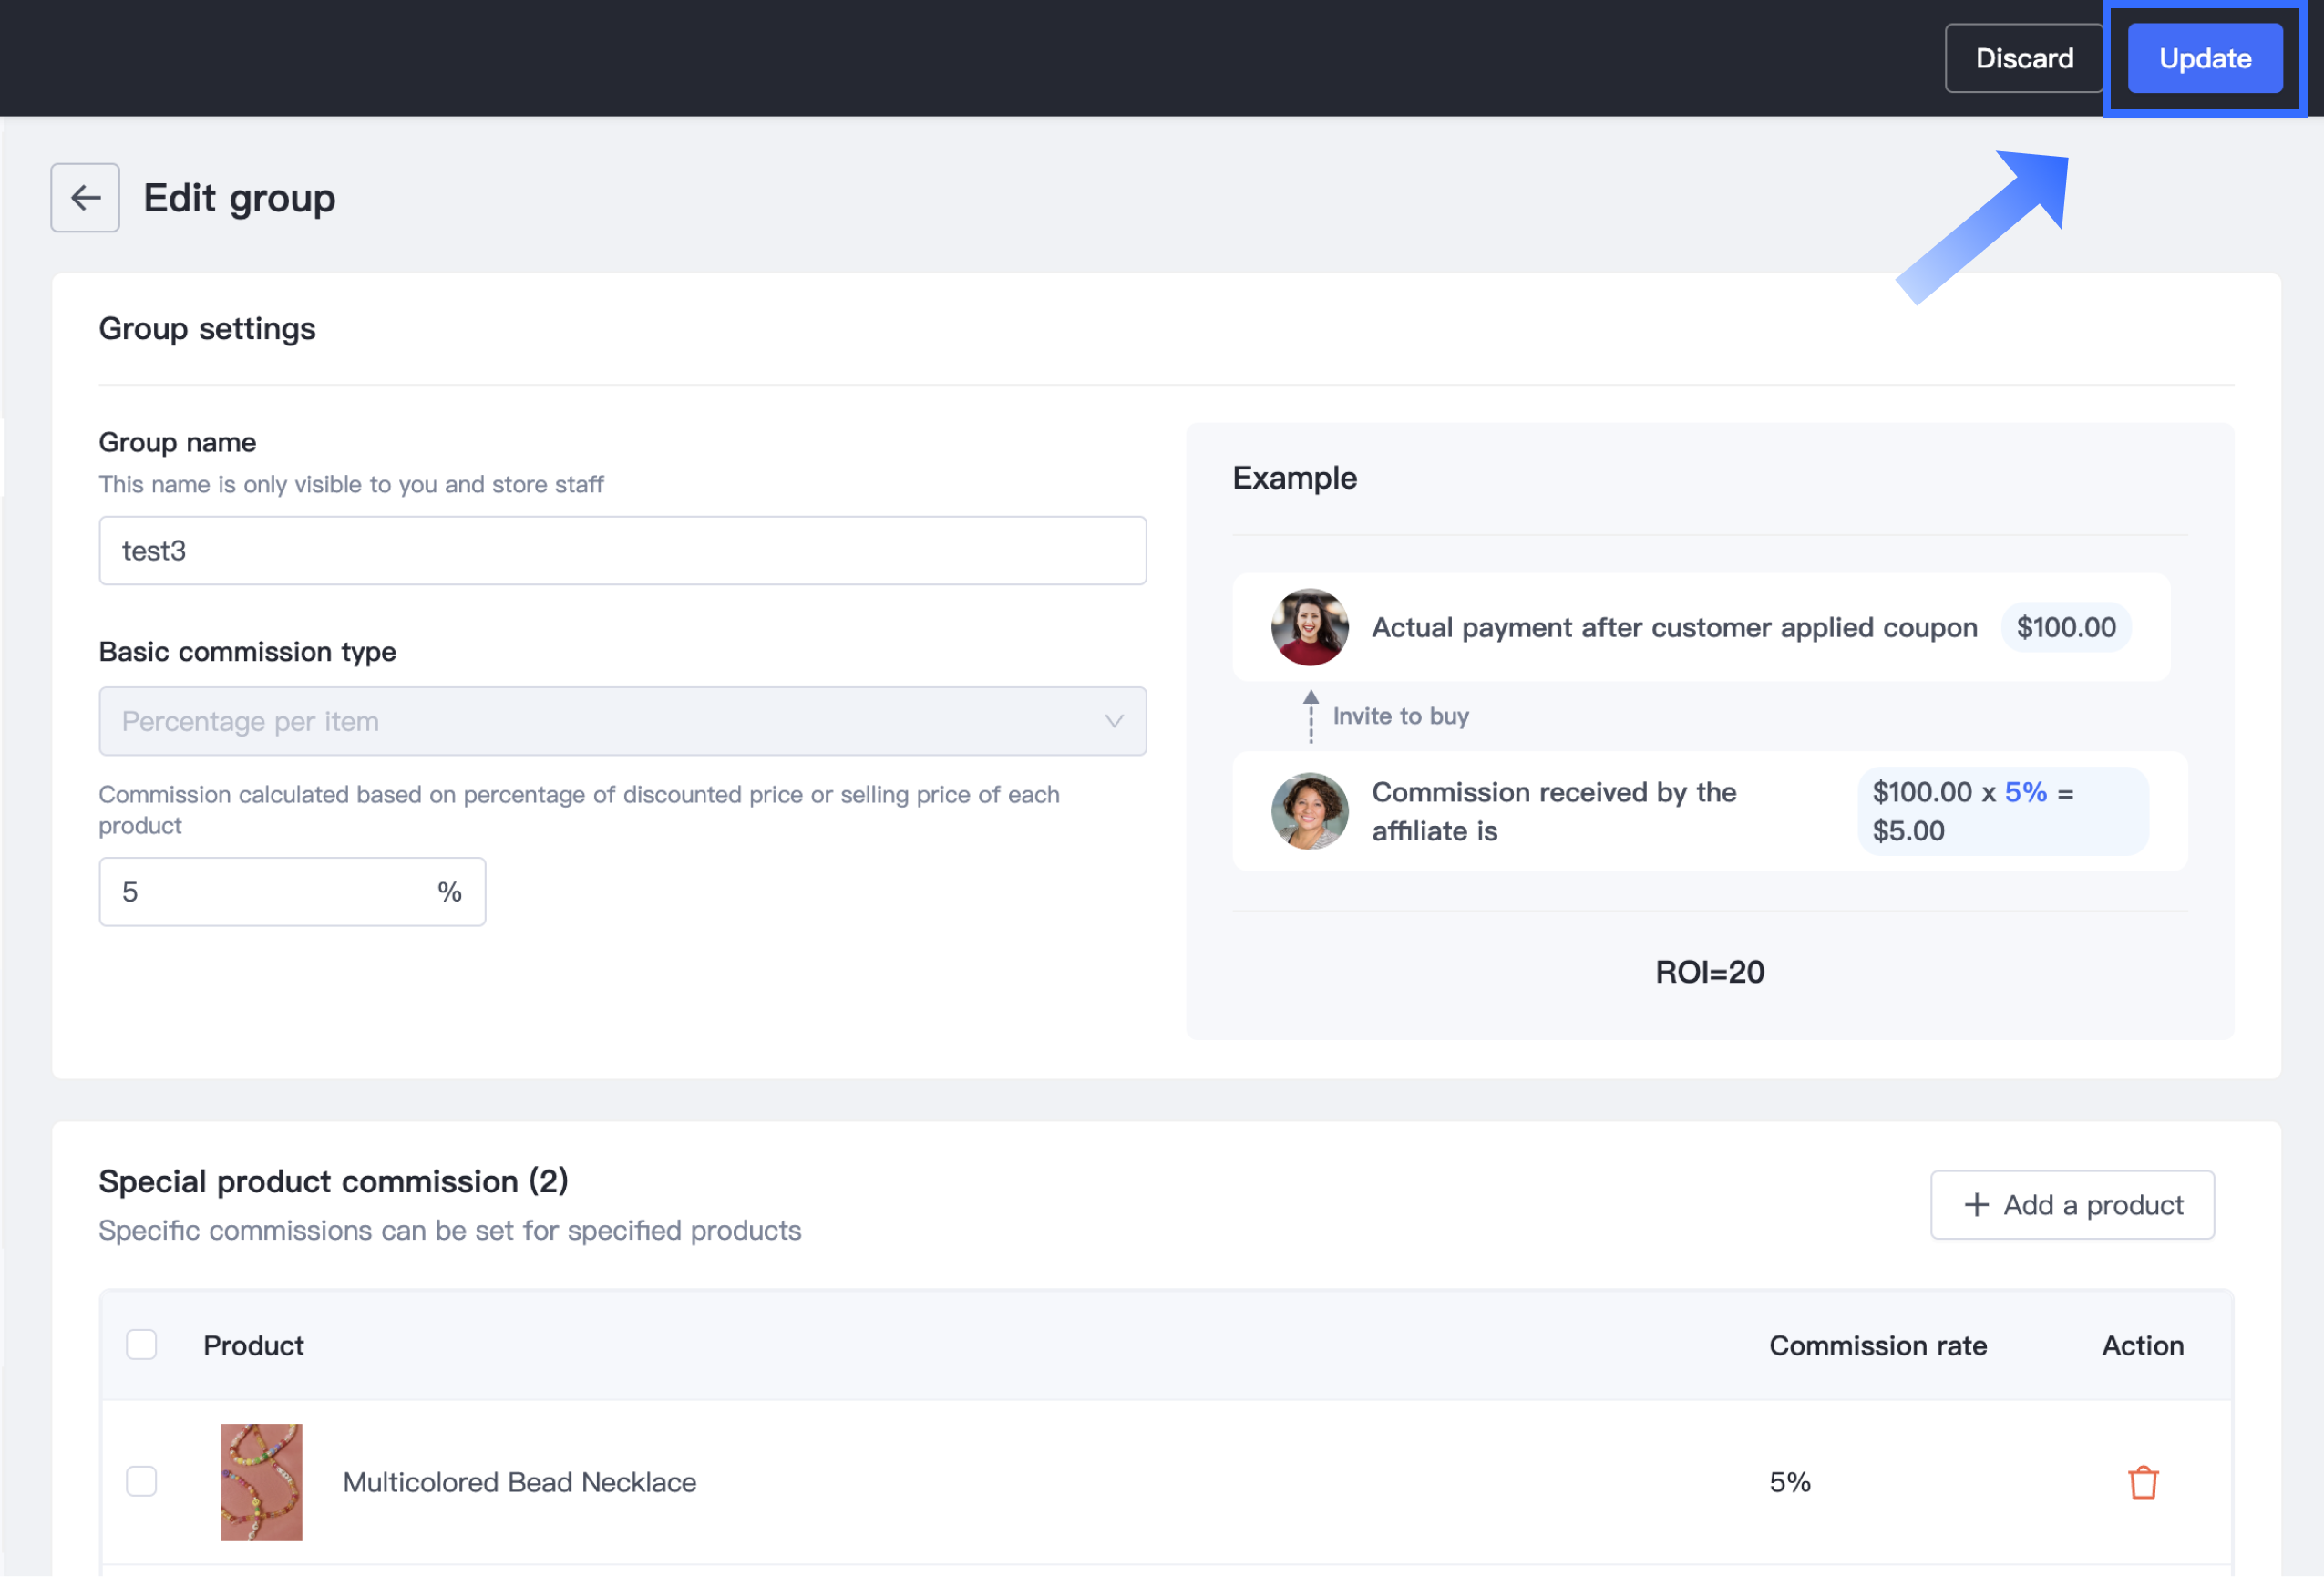
Task: Focus the Group name field test3
Action: coord(621,551)
